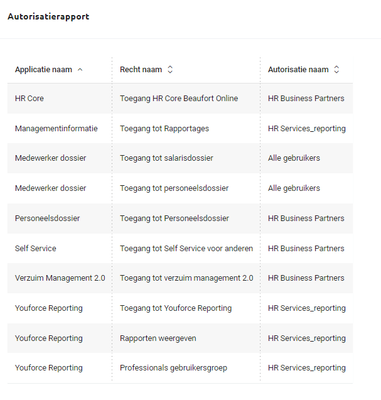Click the sort icon next to Autorisatie naam
This screenshot has height=400, width=381.
[x=336, y=69]
